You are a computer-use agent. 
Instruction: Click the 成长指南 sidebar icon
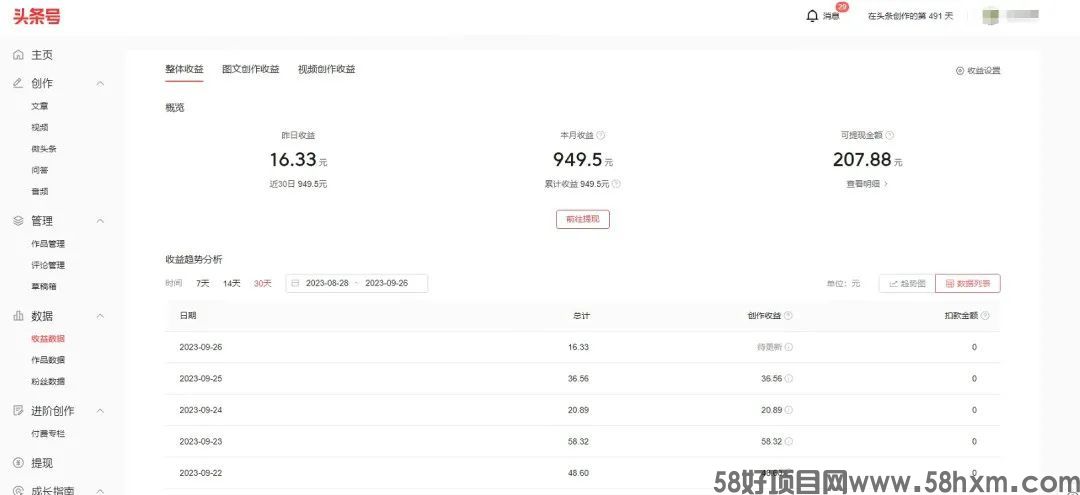[19, 490]
